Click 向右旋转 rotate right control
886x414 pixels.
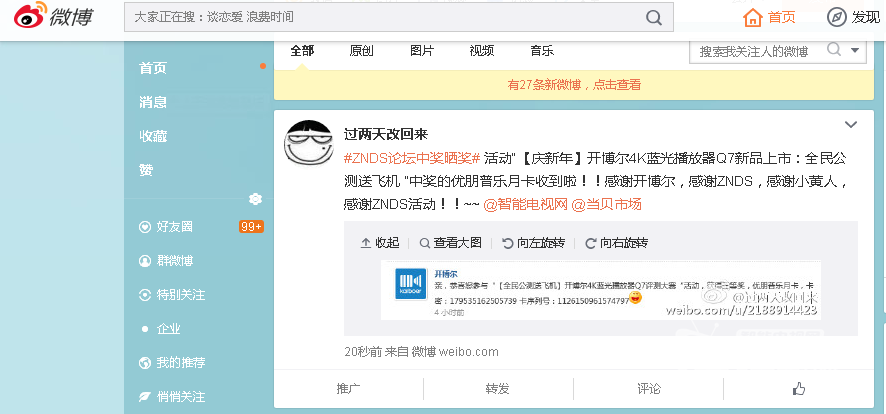[x=616, y=243]
